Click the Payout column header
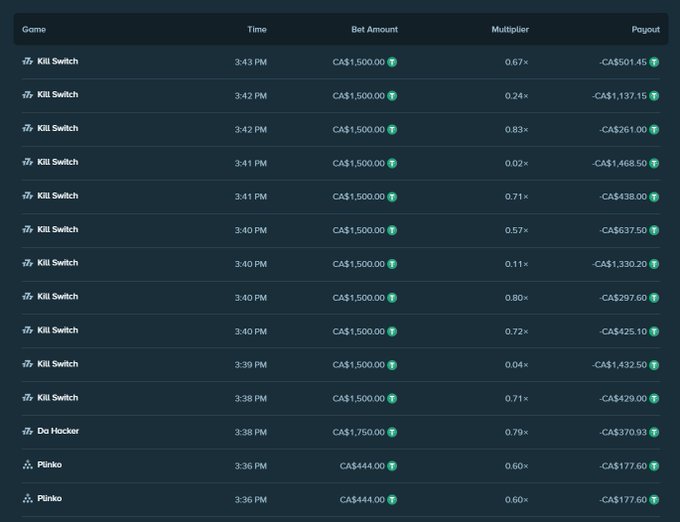Image resolution: width=680 pixels, height=522 pixels. (x=646, y=29)
